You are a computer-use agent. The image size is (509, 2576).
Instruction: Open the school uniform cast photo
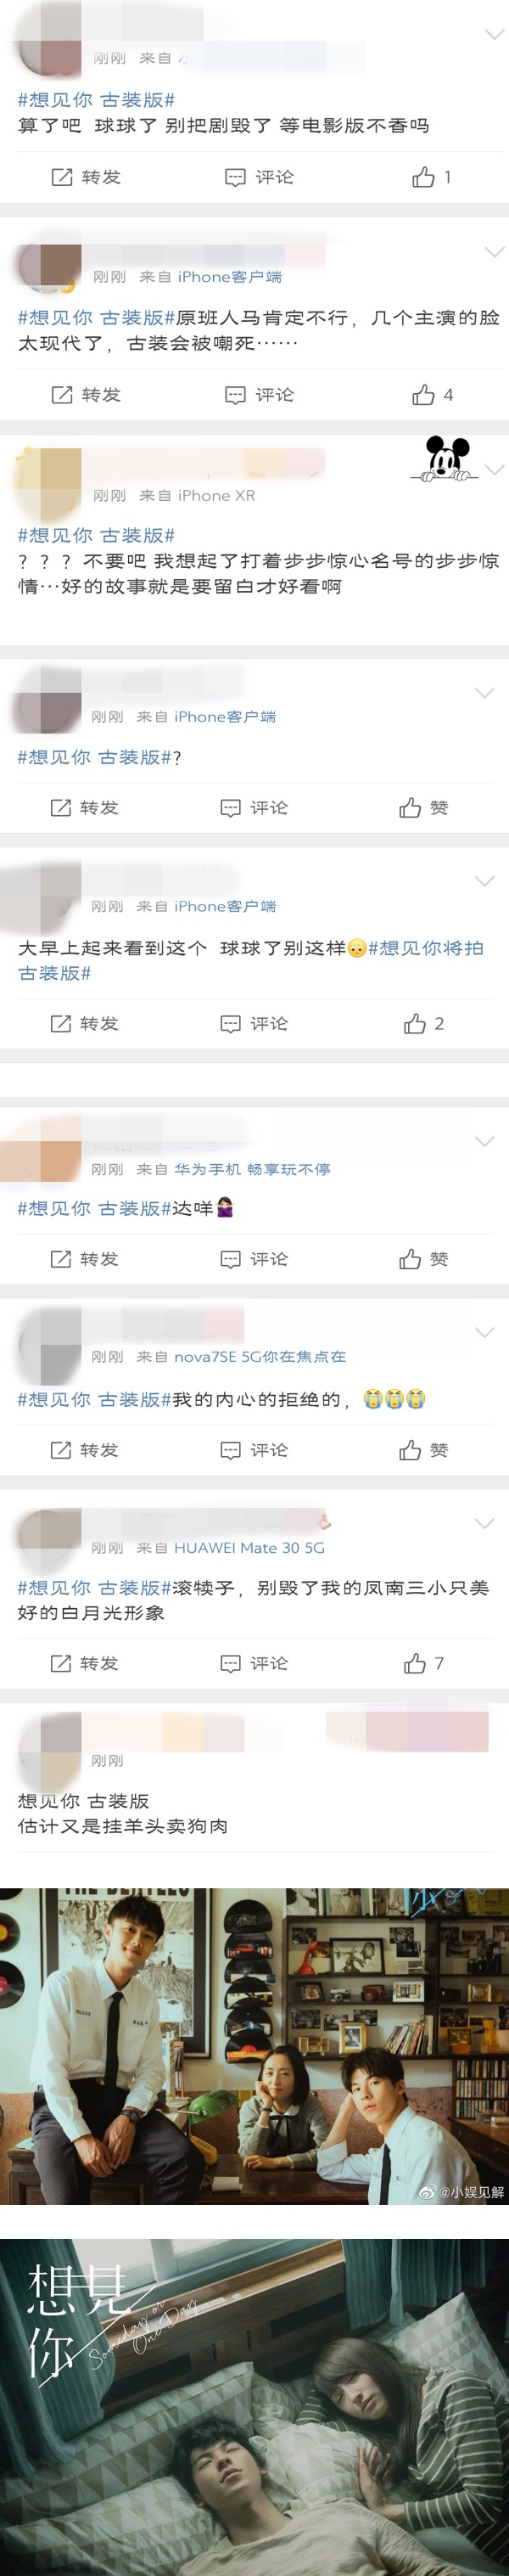[x=254, y=2046]
